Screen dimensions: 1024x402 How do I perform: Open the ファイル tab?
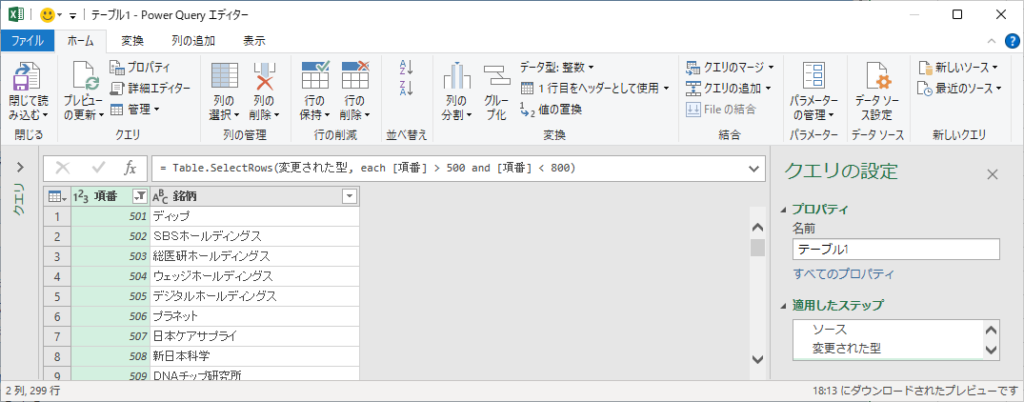[27, 40]
